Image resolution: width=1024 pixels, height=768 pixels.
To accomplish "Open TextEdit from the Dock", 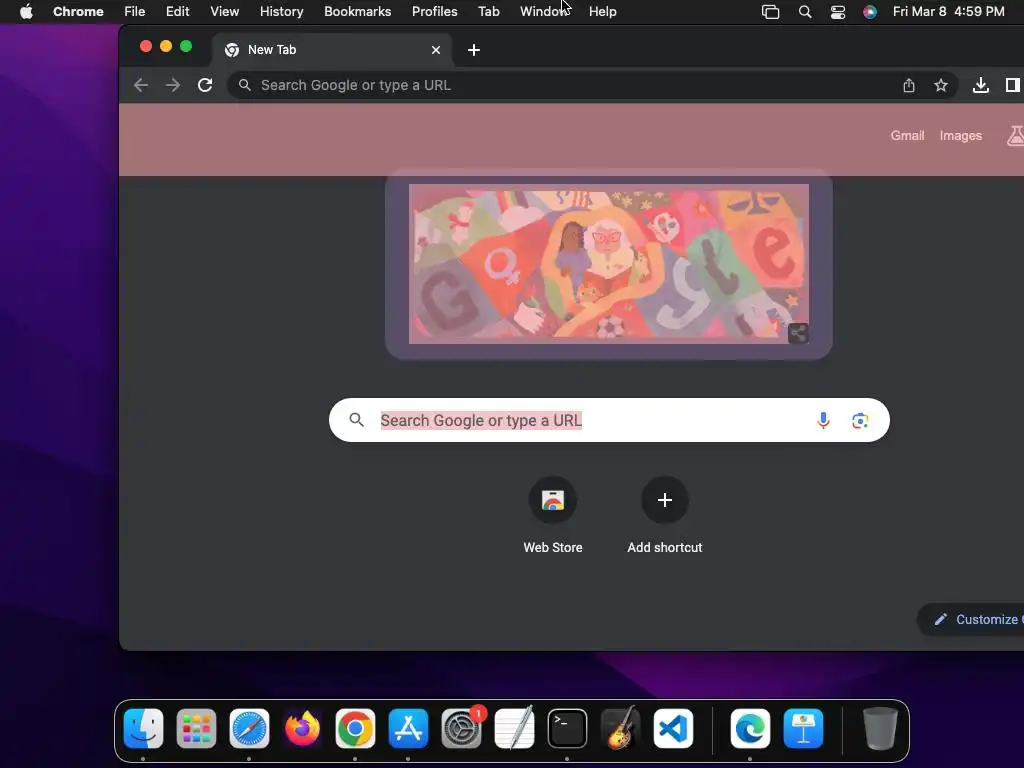I will click(514, 728).
